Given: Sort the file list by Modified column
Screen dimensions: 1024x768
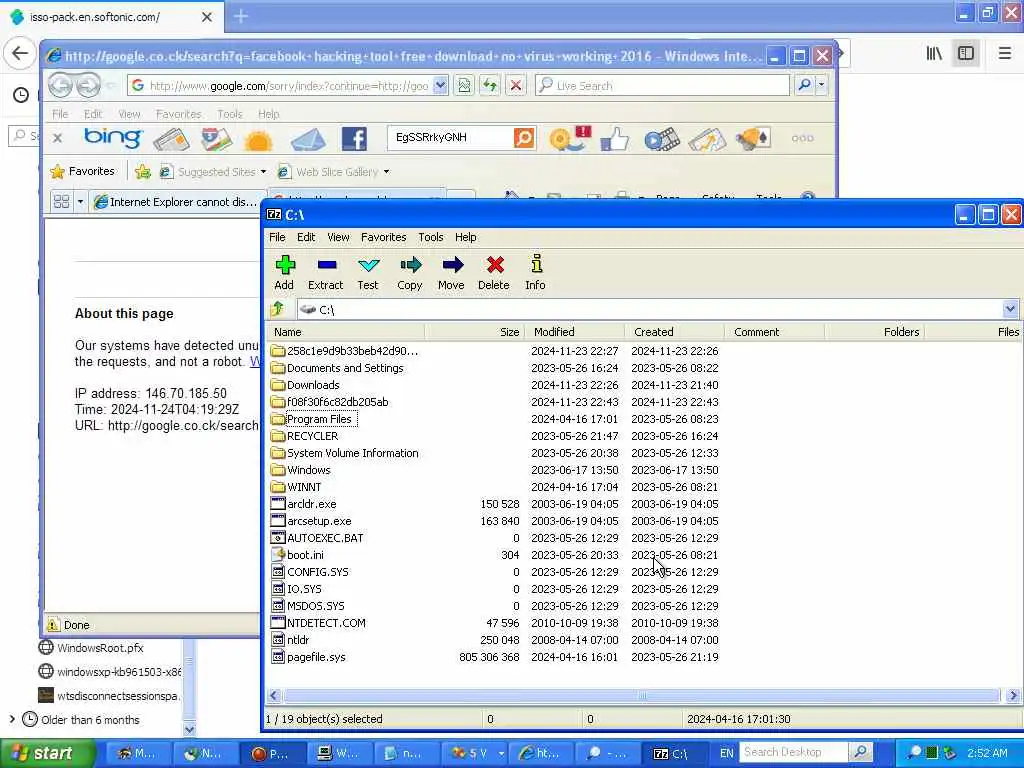Looking at the screenshot, I should click(x=575, y=332).
